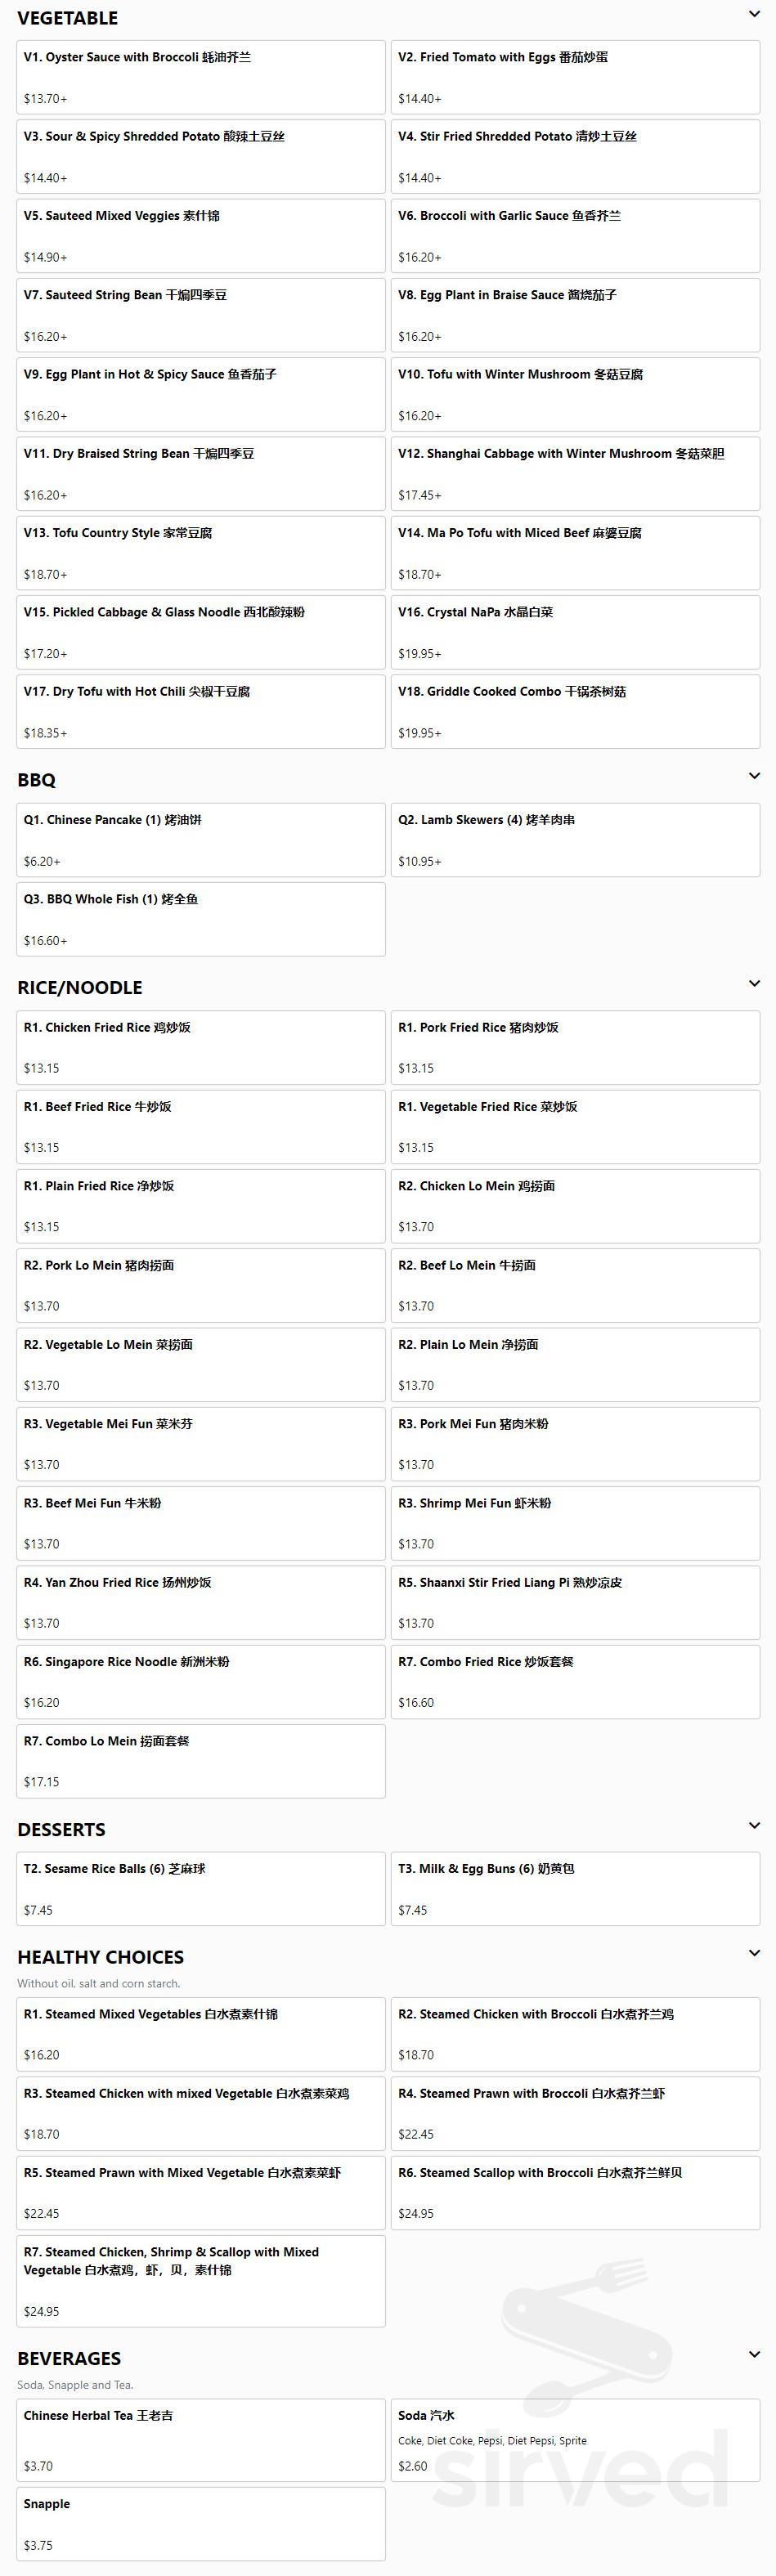The image size is (776, 2576).
Task: Collapse the VEGETABLE section chevron
Action: (754, 14)
